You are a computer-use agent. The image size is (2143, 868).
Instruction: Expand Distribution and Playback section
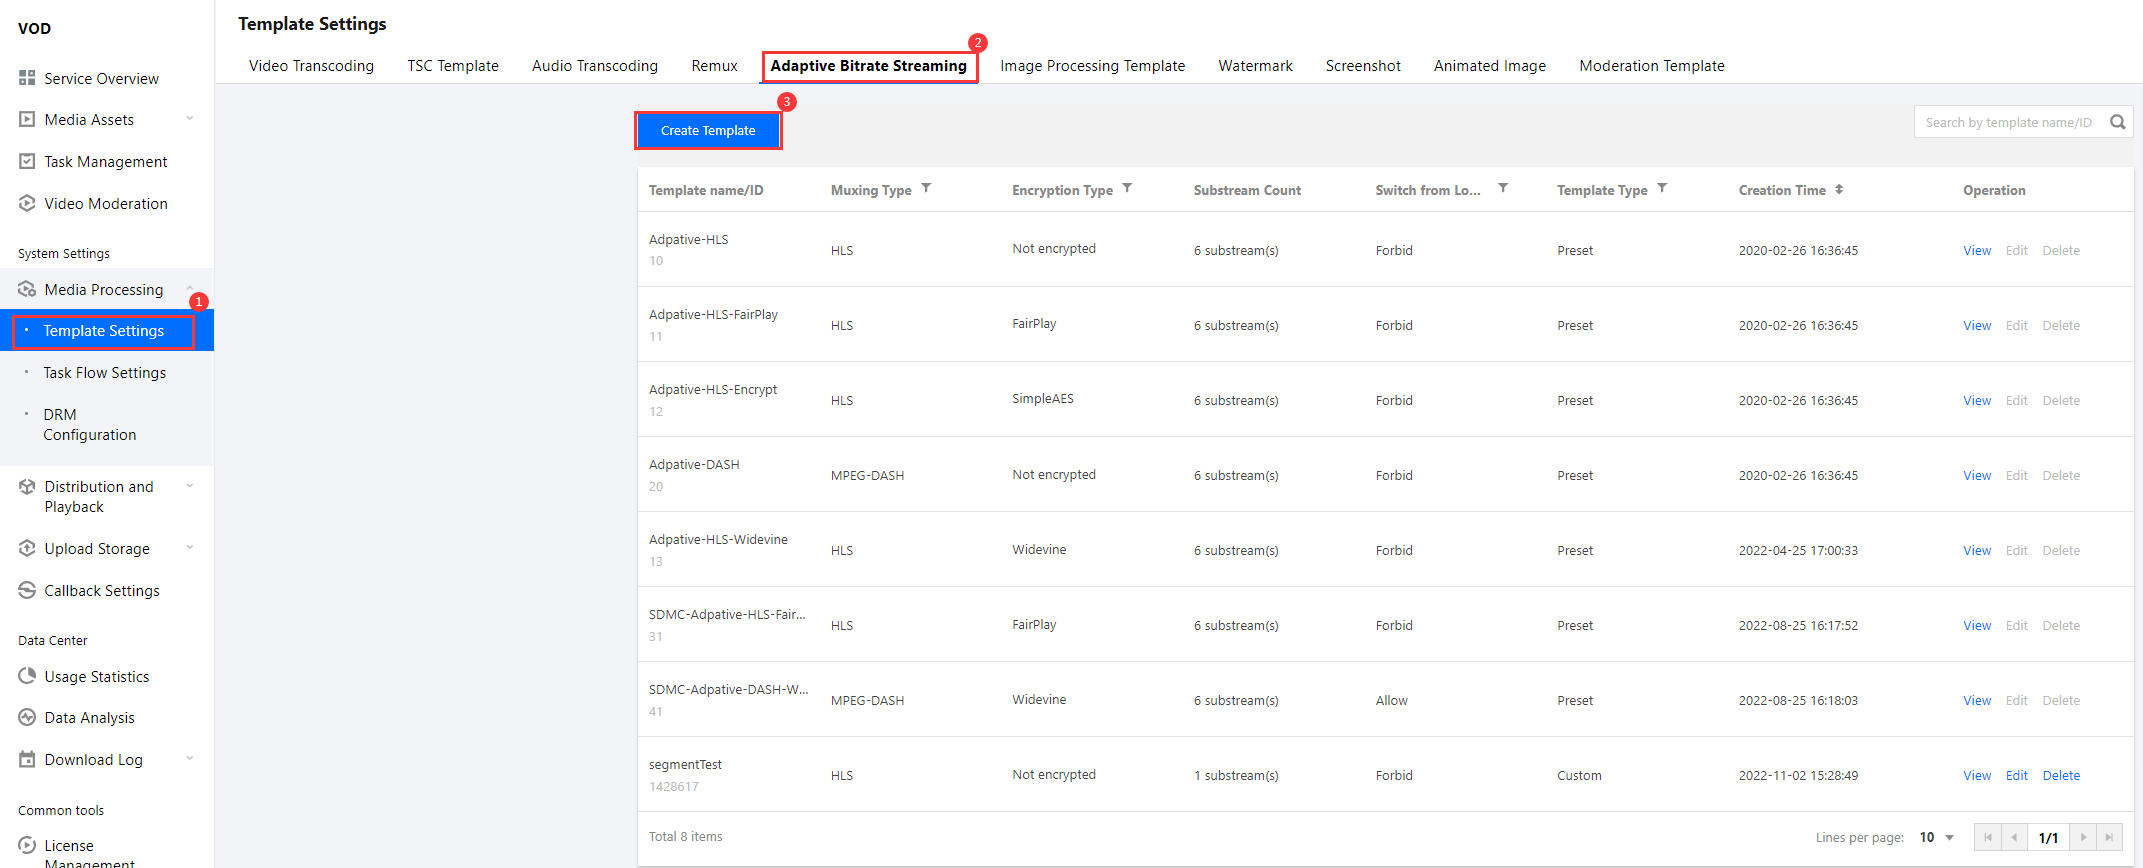click(x=190, y=486)
